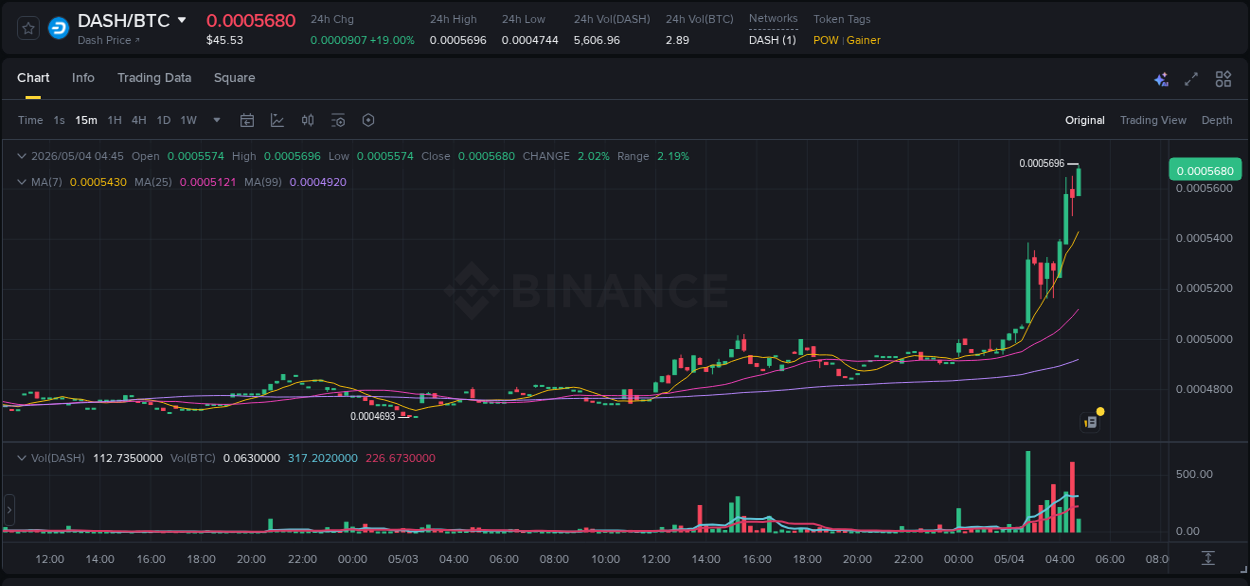Click the $45.53 USD price
This screenshot has width=1250, height=586.
(225, 40)
